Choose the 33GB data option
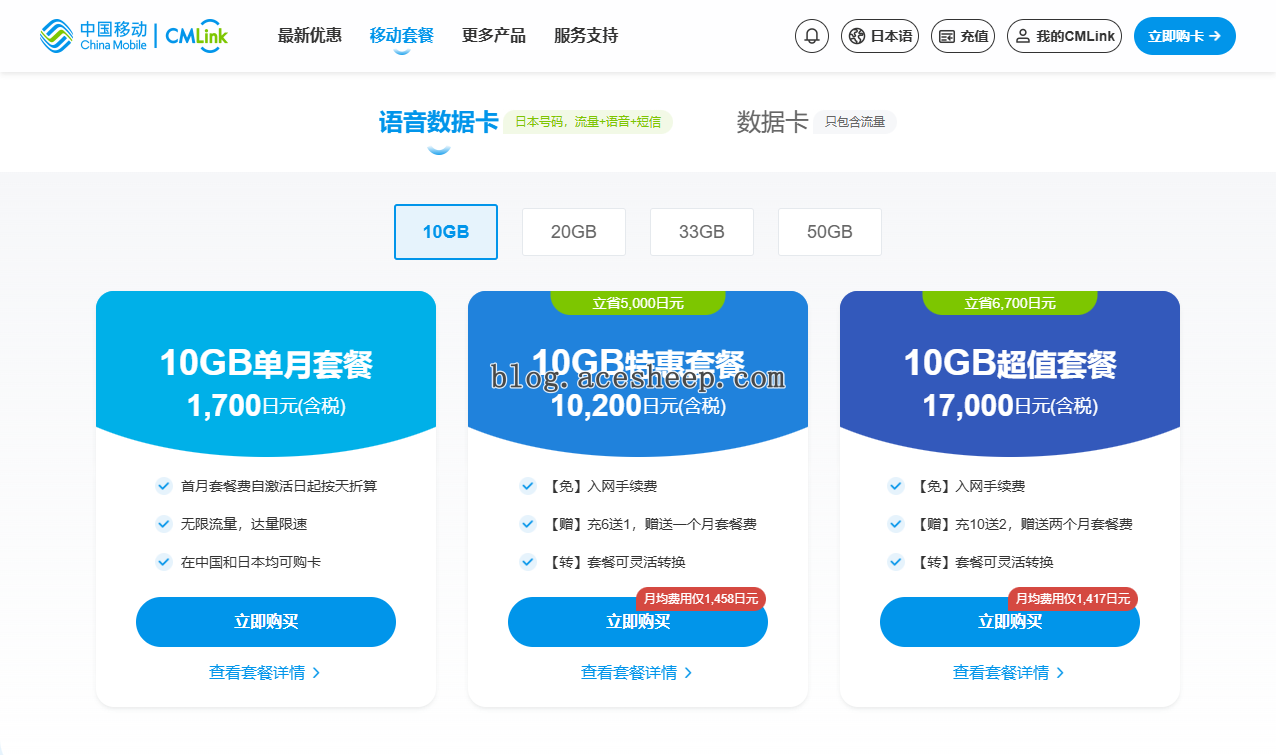The width and height of the screenshot is (1276, 755). point(701,232)
